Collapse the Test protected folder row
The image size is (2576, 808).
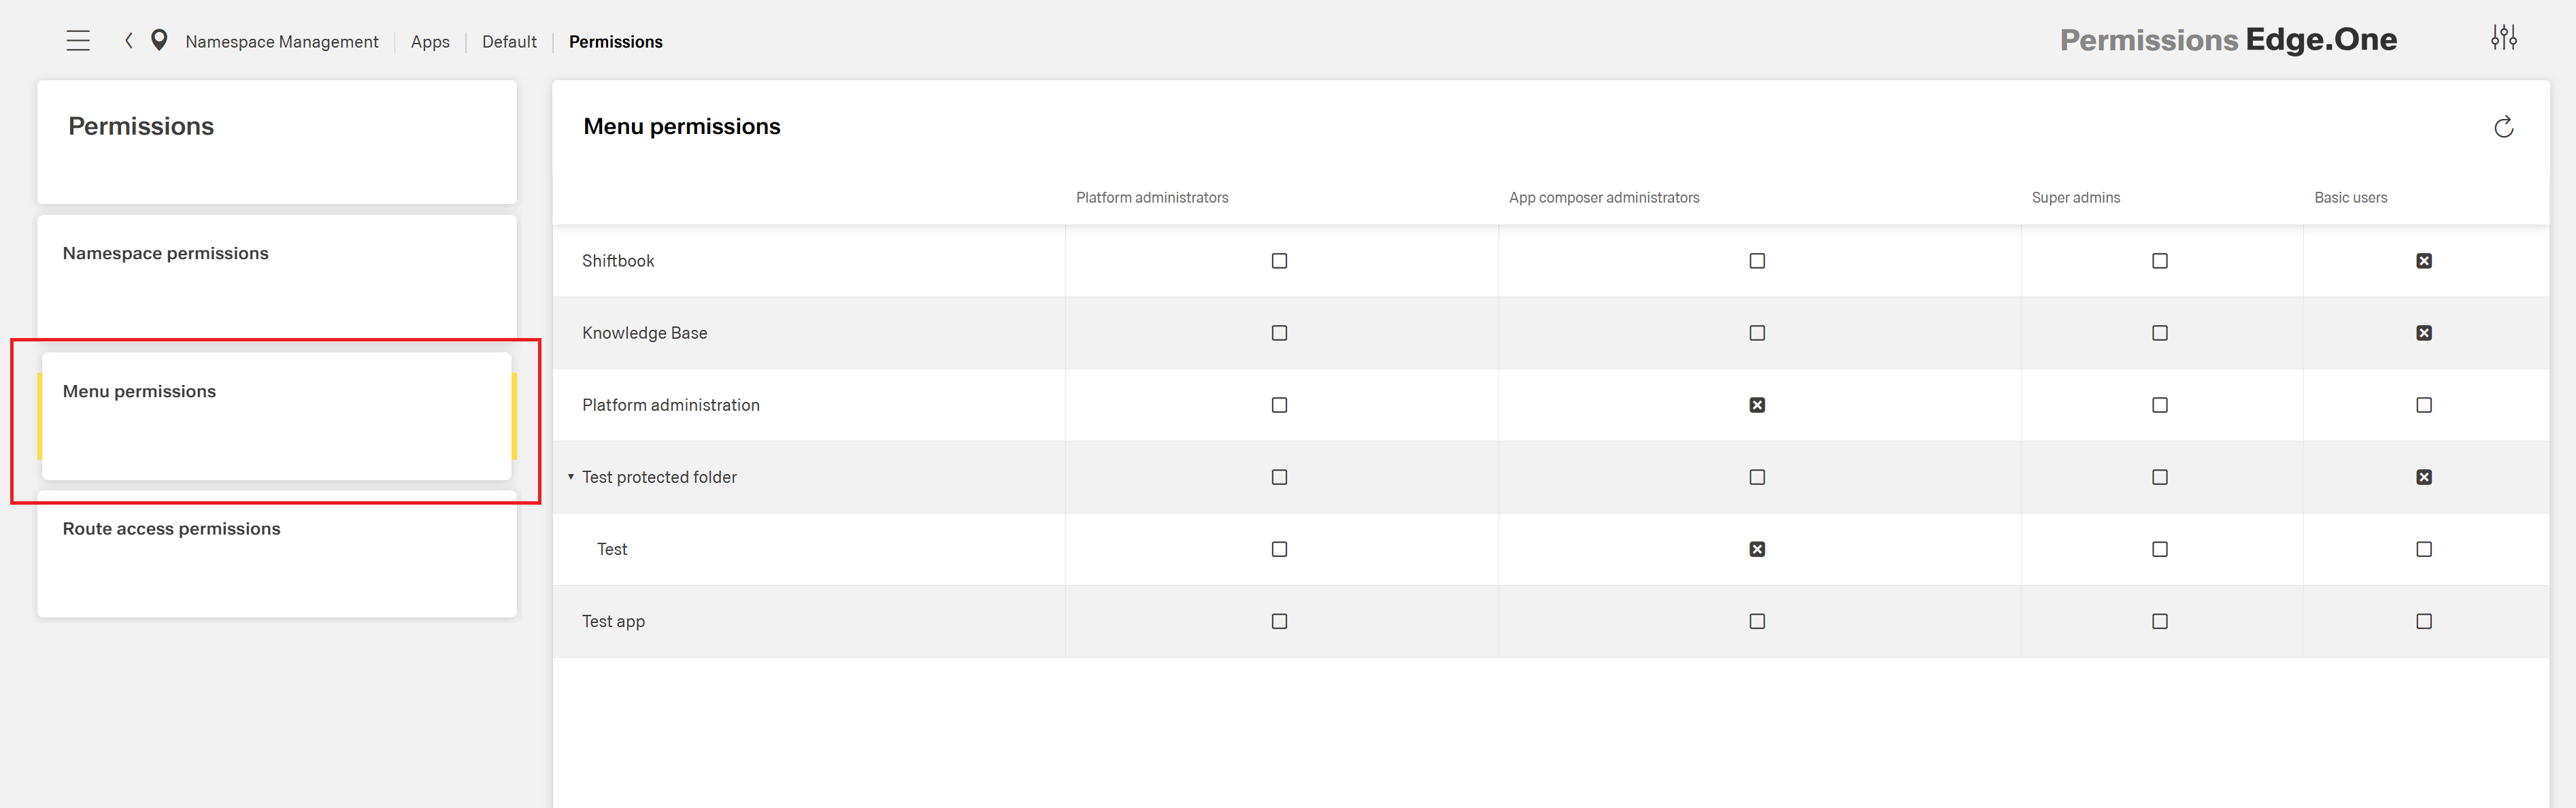click(x=571, y=477)
